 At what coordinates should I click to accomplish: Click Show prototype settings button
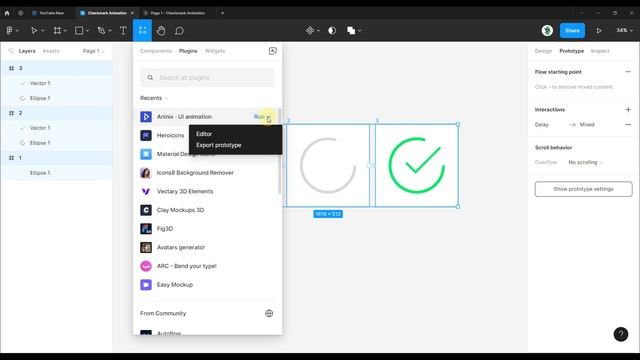[x=584, y=189]
